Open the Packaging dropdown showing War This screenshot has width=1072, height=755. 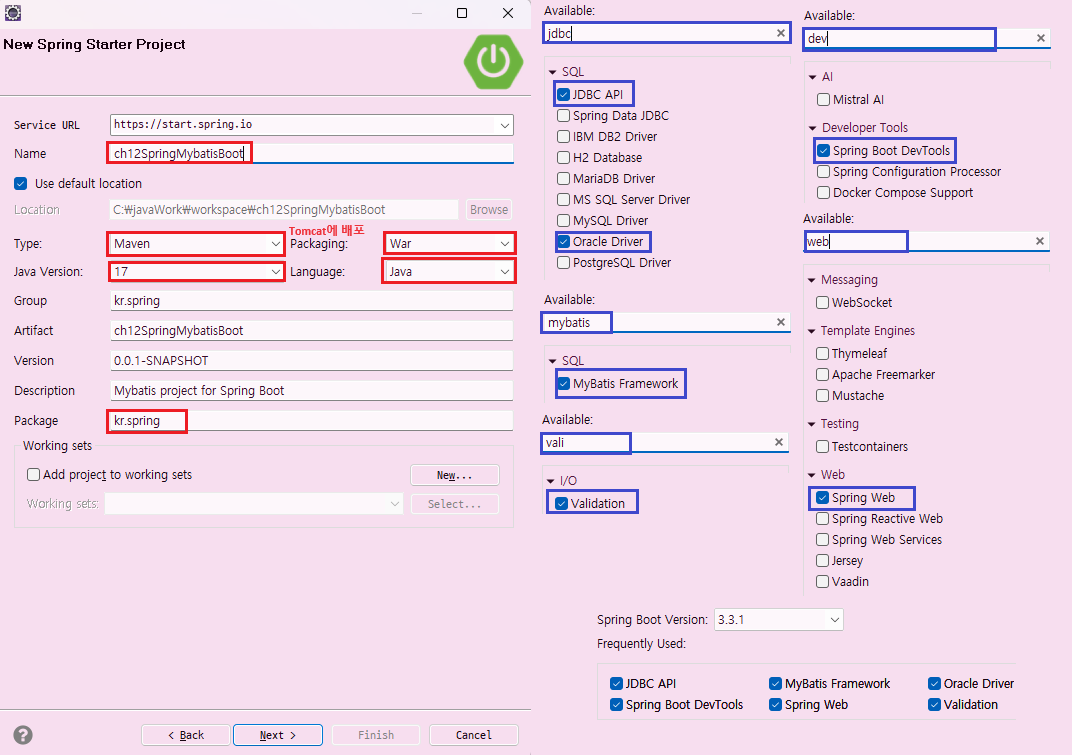tap(505, 243)
